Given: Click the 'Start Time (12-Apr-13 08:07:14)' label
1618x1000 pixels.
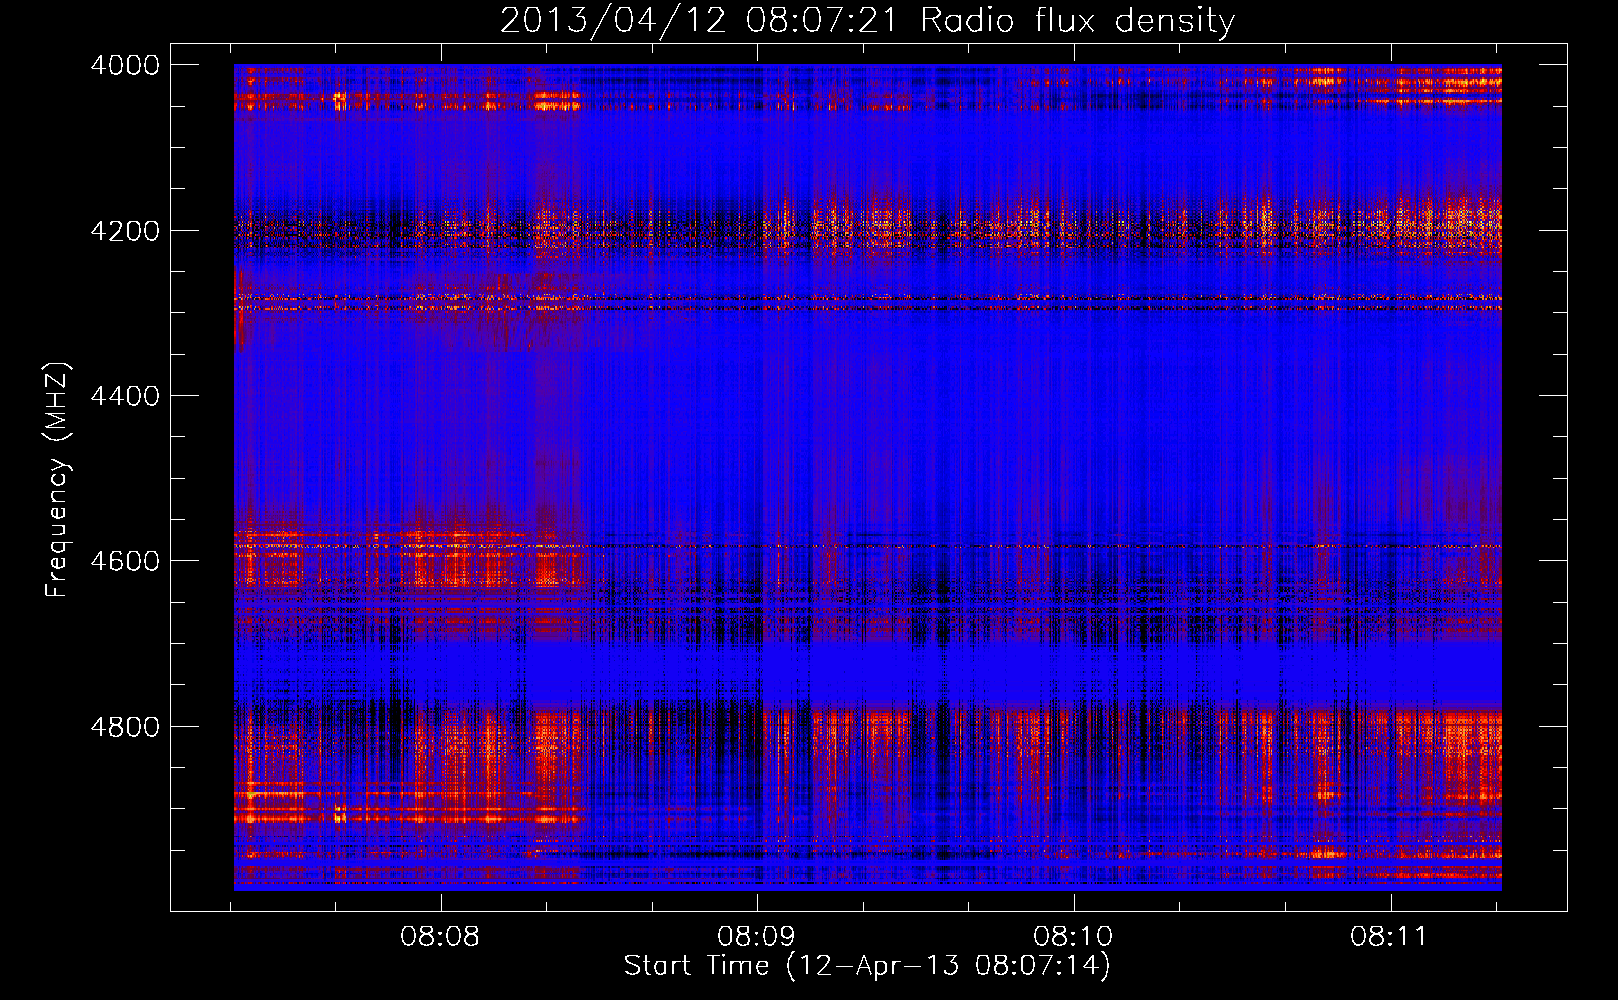Looking at the screenshot, I should click(867, 966).
